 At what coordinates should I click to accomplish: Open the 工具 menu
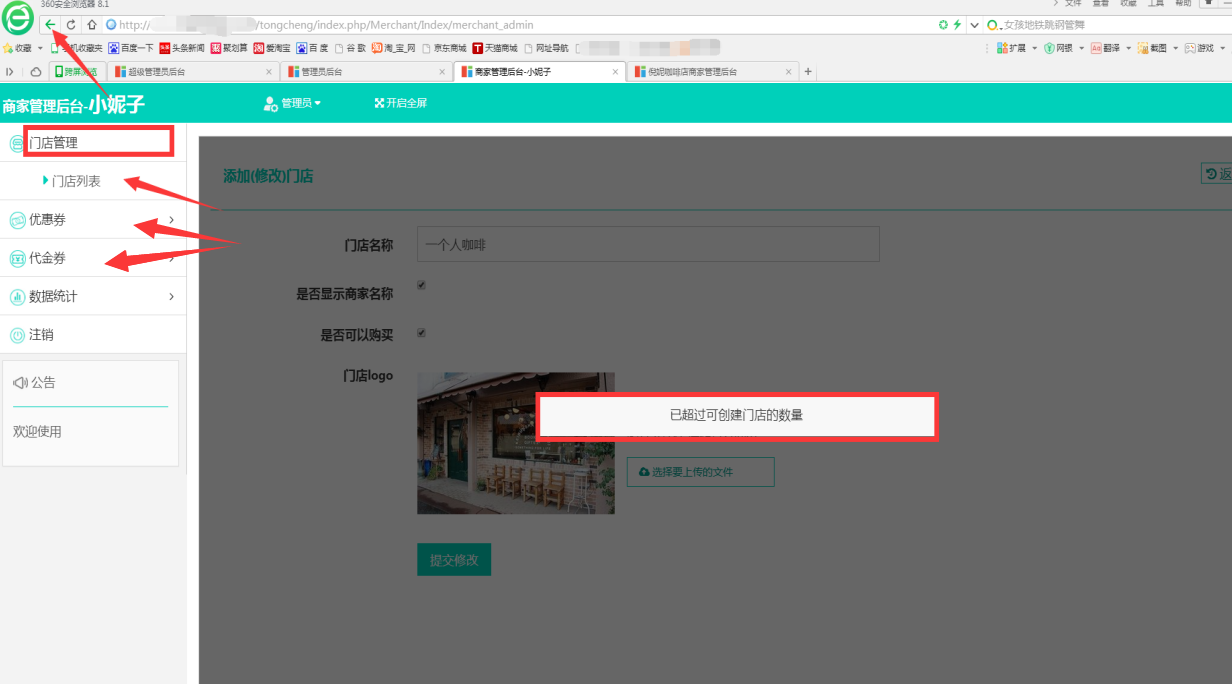(x=1156, y=4)
